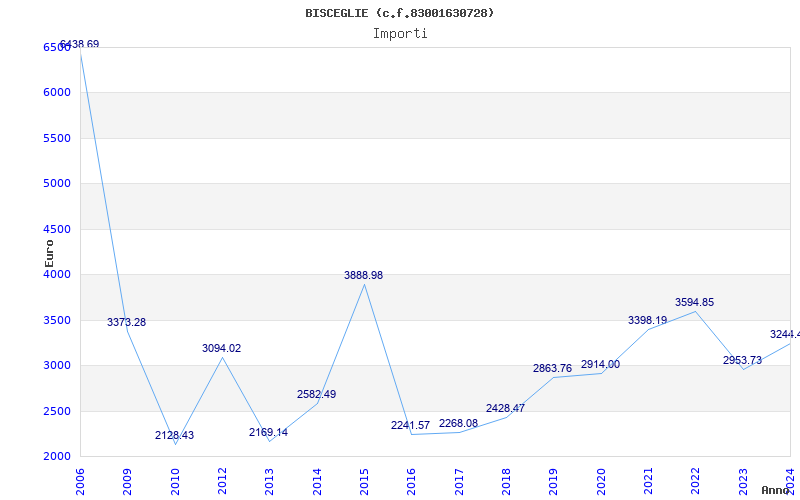Viewport: 800px width, 500px height.
Task: Select the 2018 x-axis year label
Action: coord(506,482)
